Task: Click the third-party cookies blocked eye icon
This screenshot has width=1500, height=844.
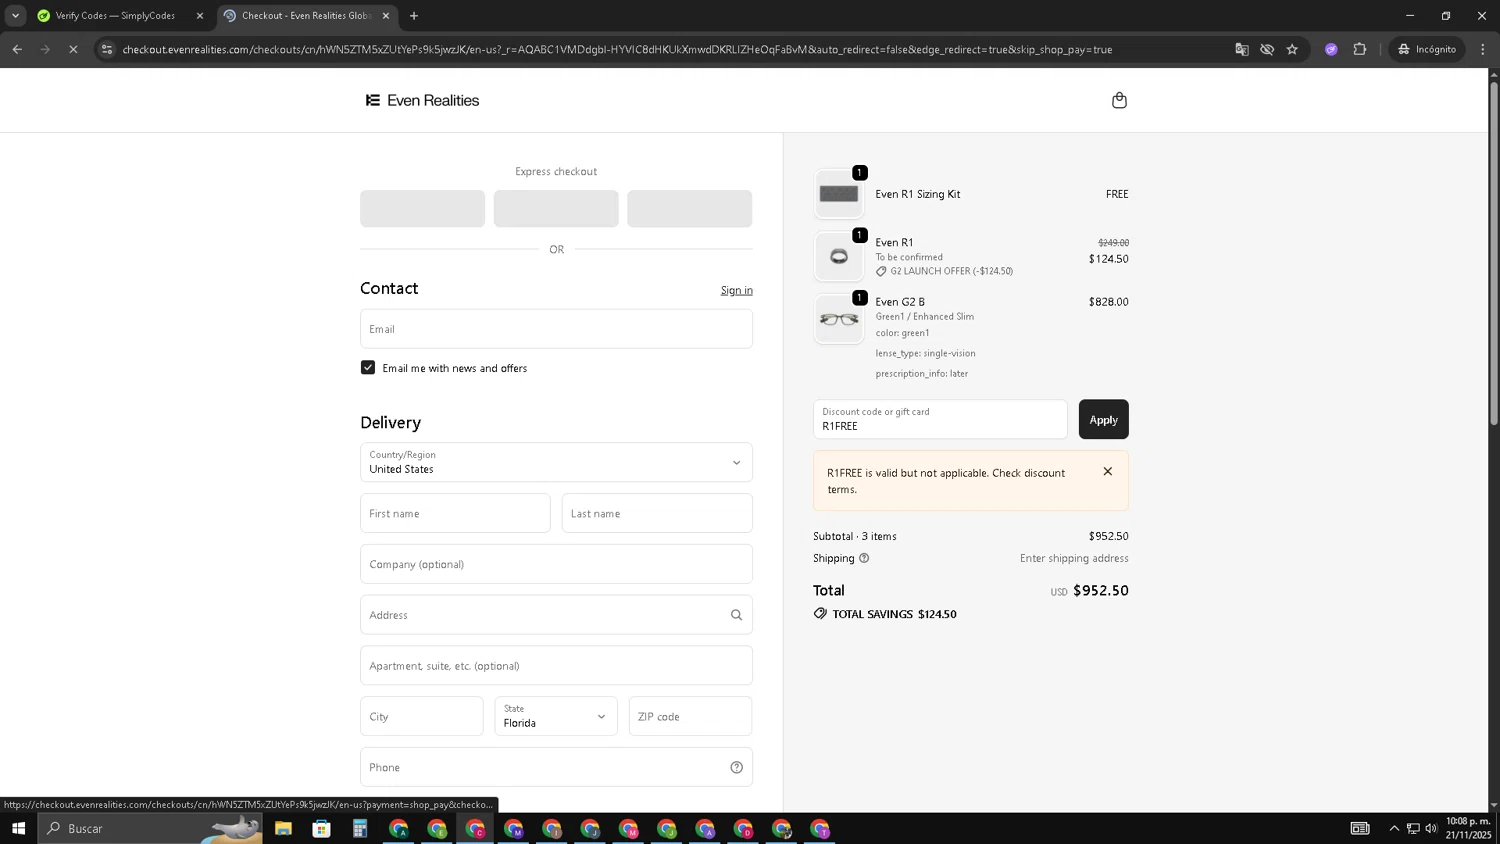Action: tap(1267, 49)
